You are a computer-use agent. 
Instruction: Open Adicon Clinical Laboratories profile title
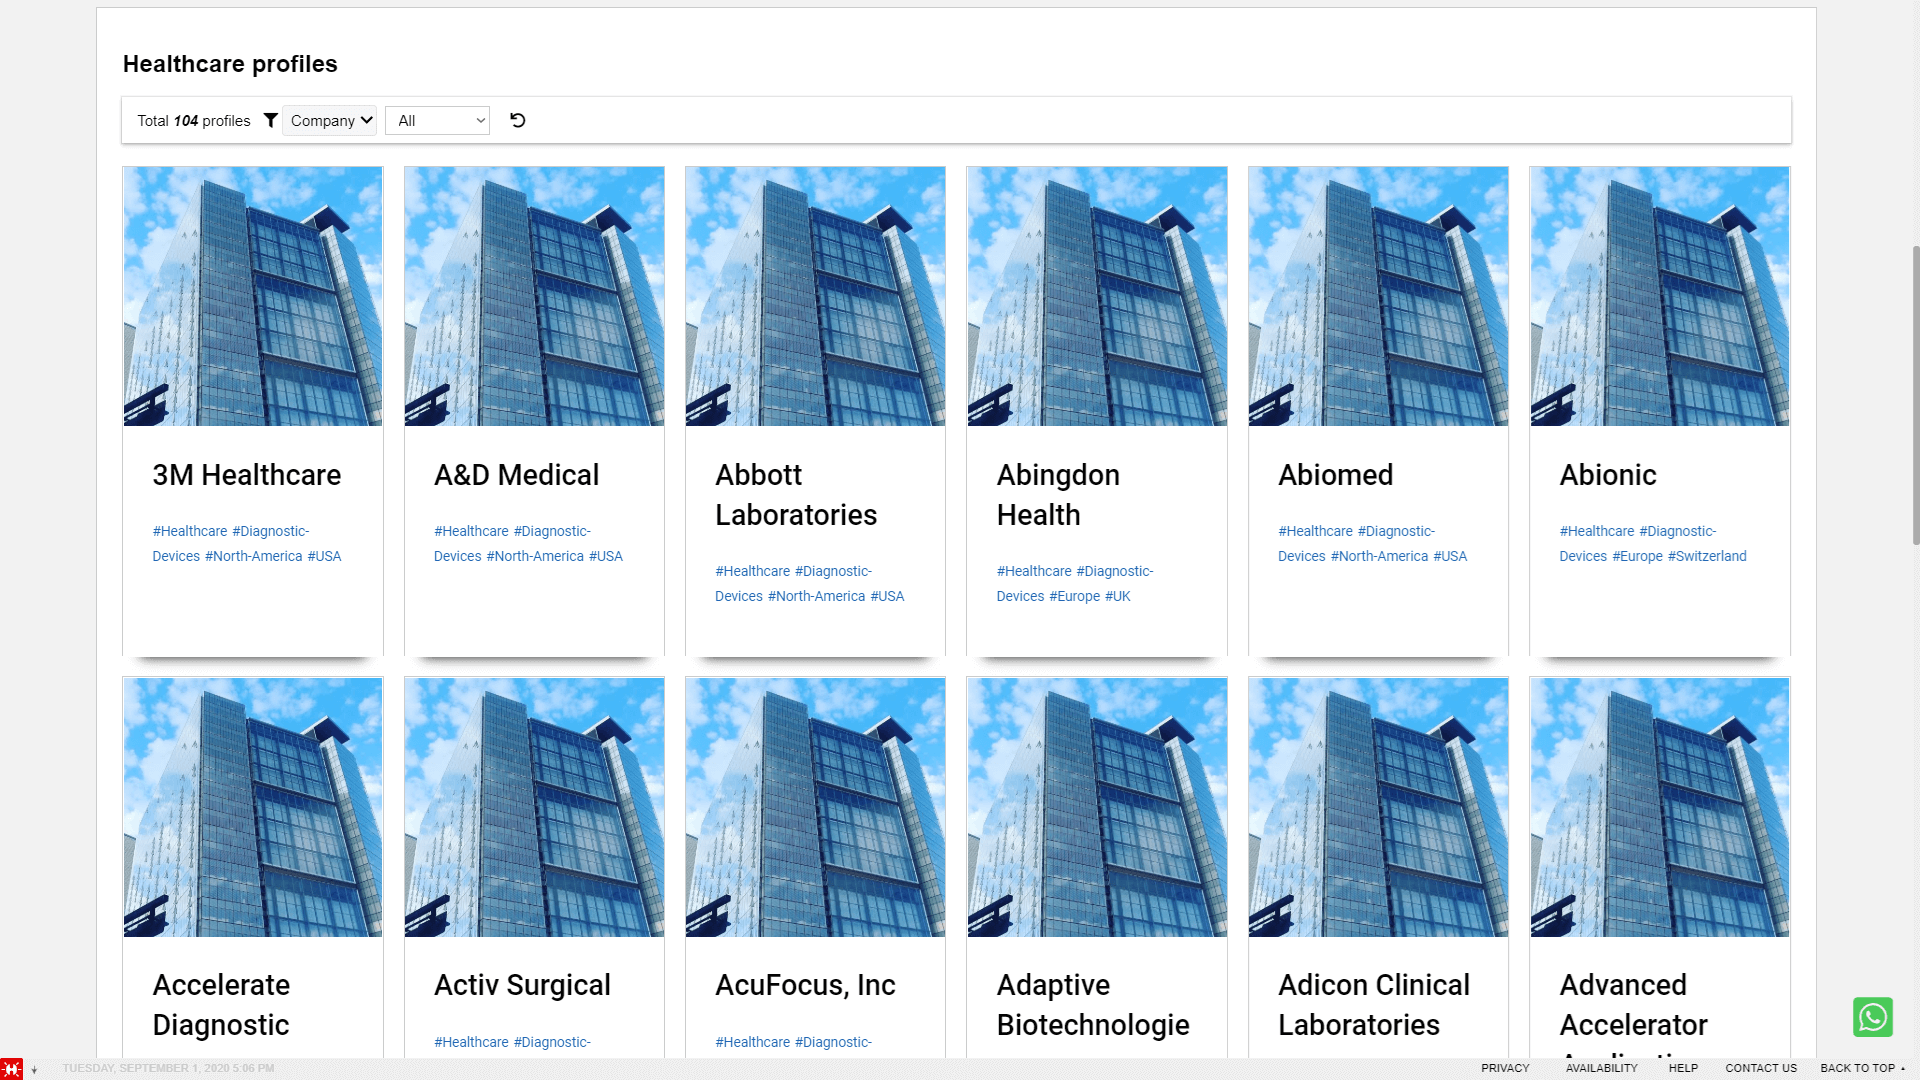click(1374, 1005)
